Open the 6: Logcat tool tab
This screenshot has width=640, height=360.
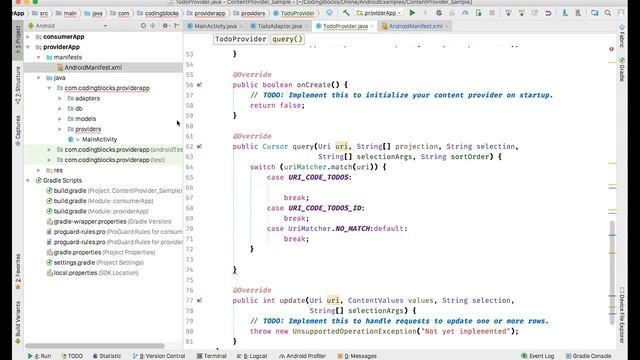coord(252,356)
